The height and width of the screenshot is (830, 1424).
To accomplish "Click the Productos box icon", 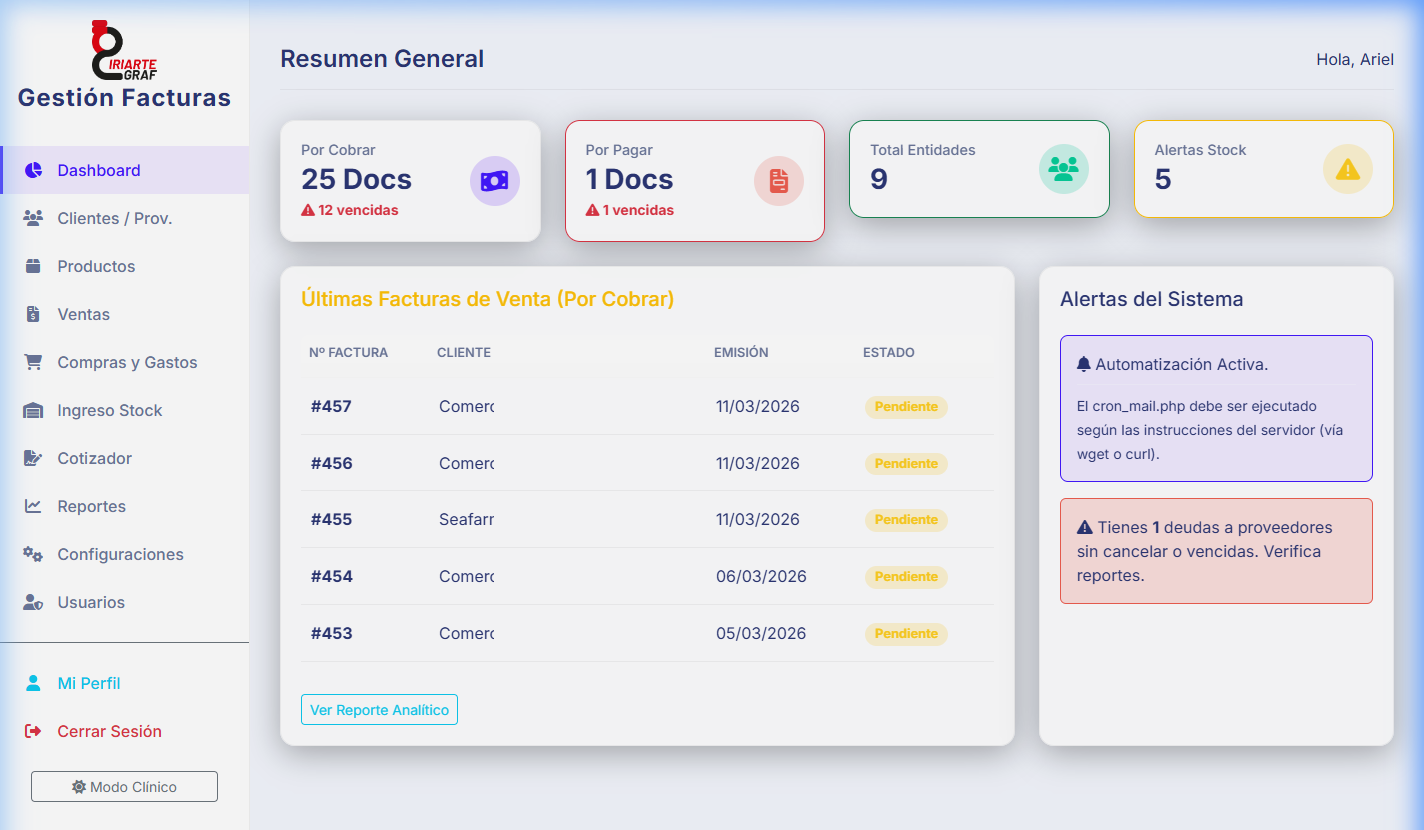I will [x=33, y=266].
